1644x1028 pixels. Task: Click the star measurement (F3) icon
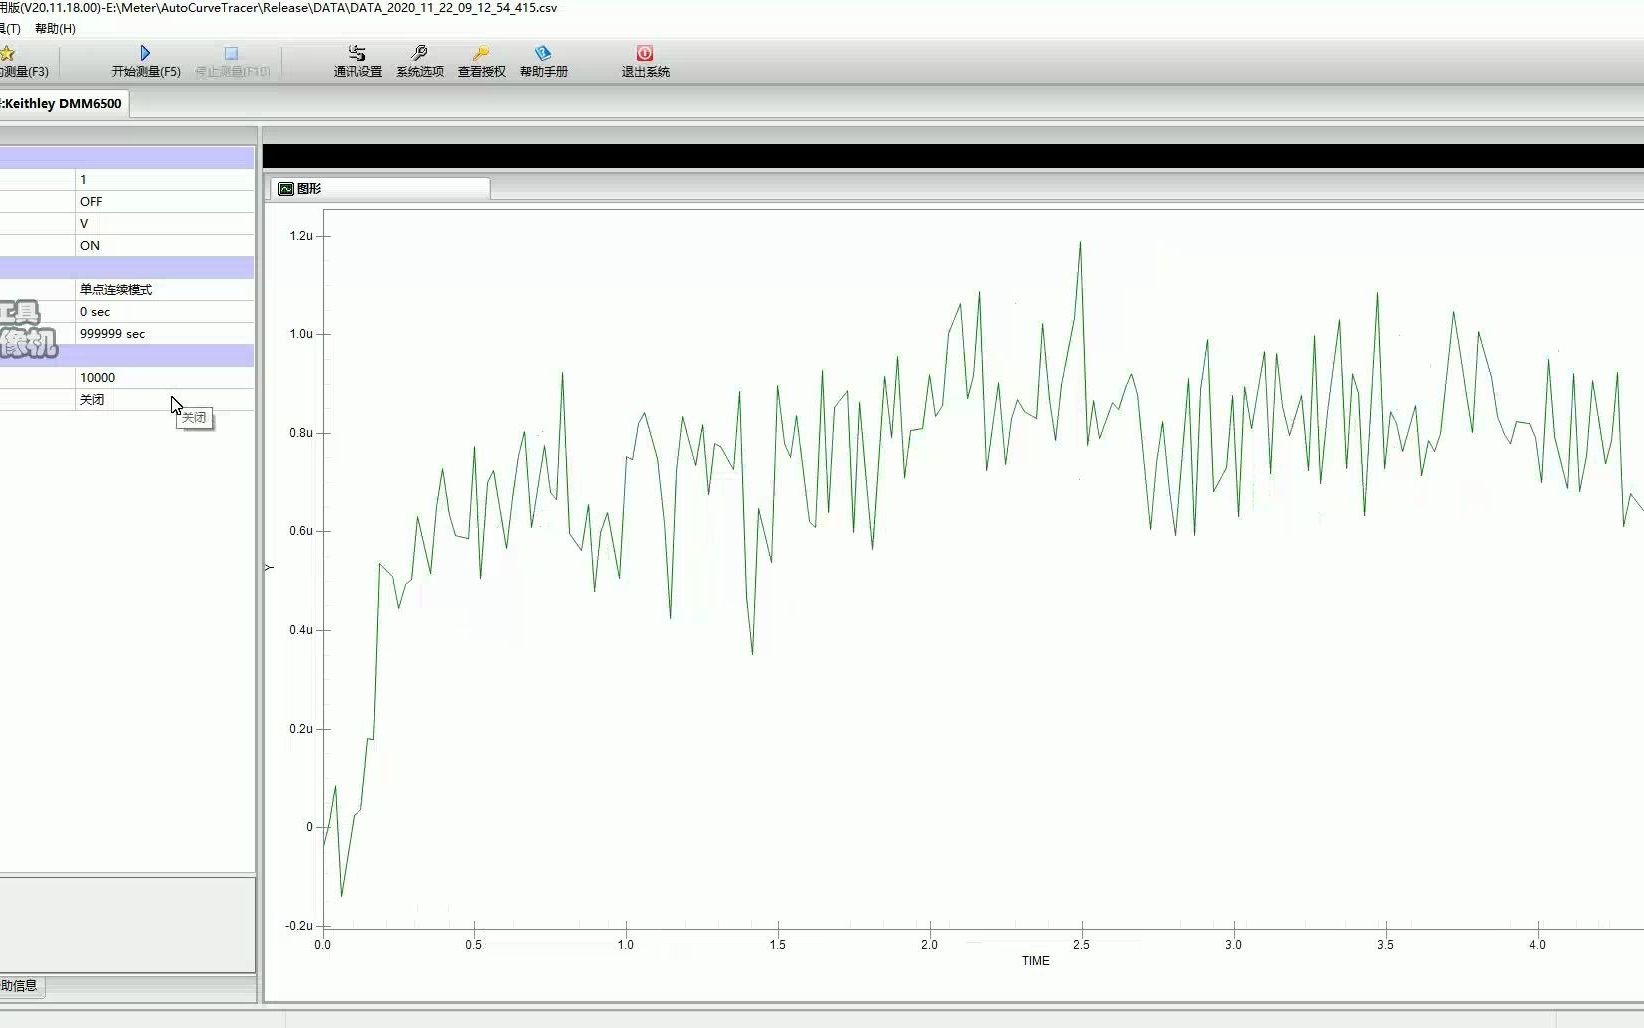tap(7, 53)
